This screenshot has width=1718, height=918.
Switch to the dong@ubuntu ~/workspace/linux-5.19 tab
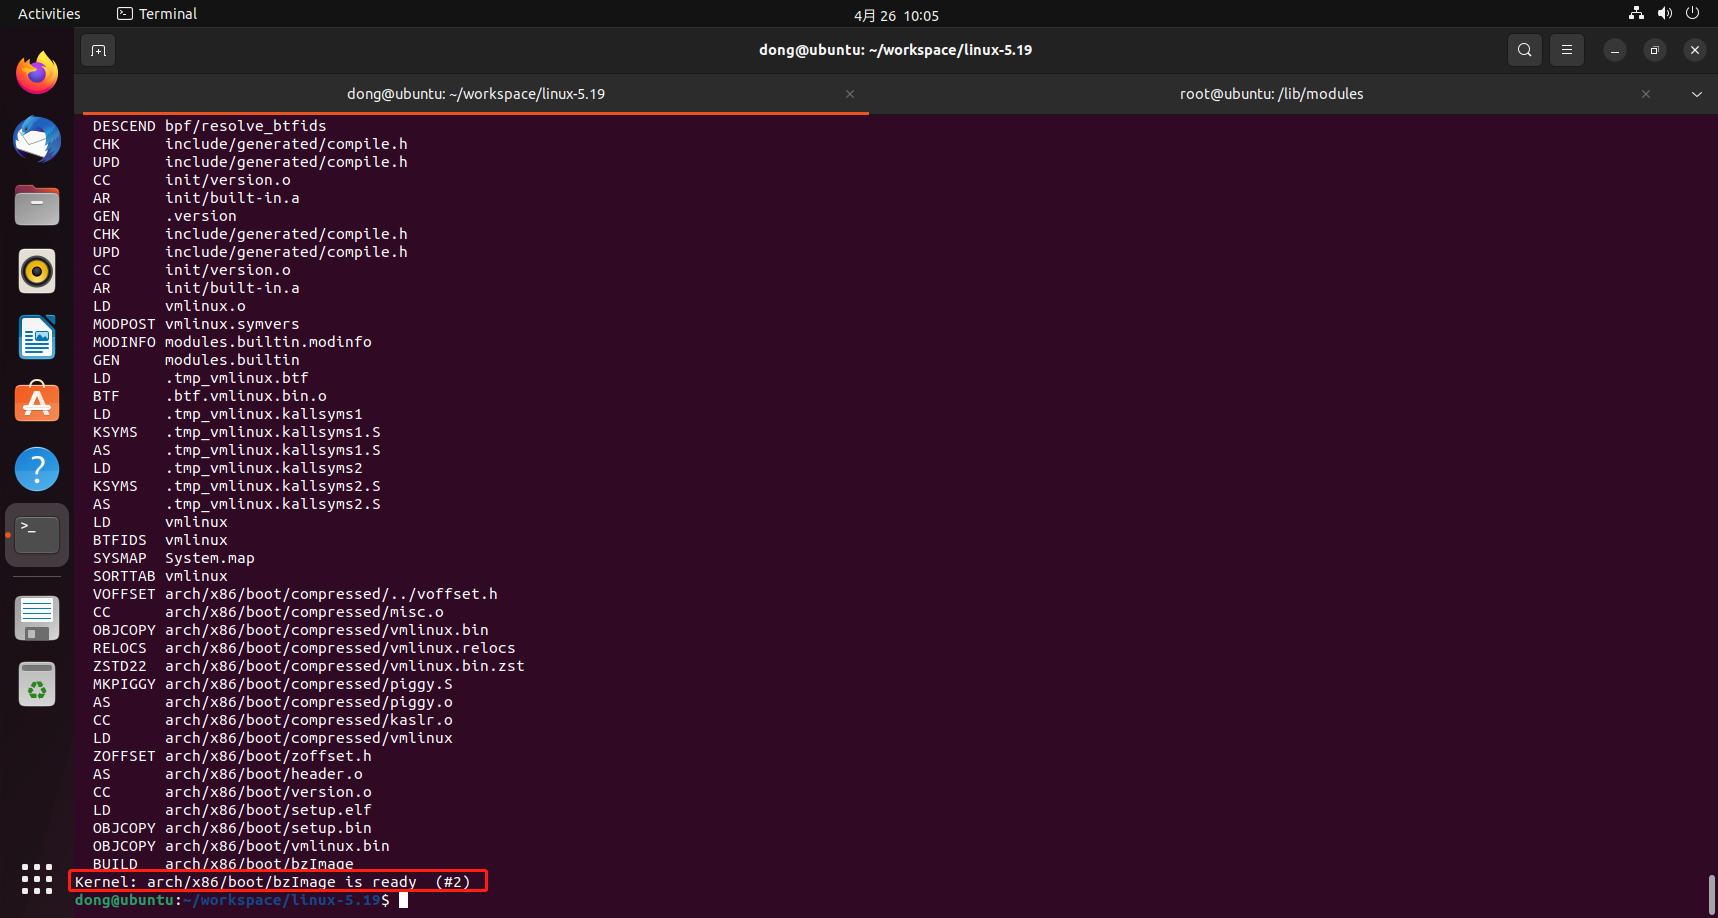[x=476, y=94]
